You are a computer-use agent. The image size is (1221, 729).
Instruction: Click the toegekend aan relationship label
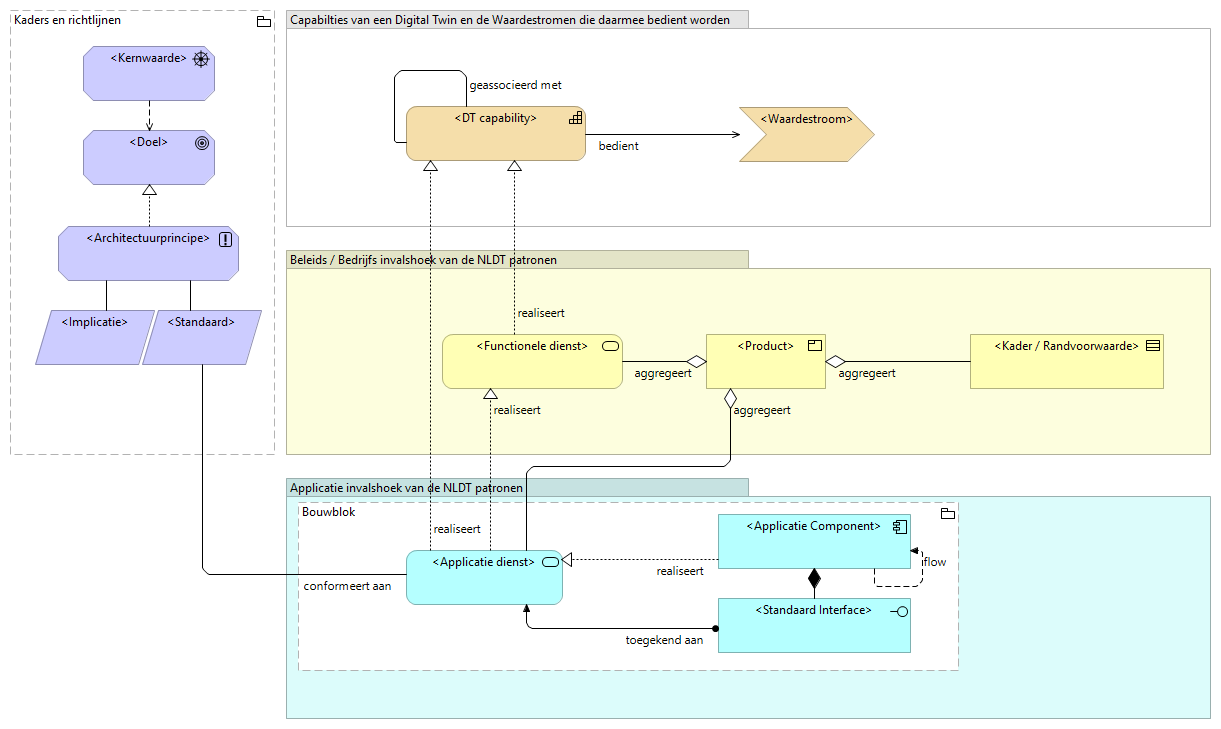point(664,639)
